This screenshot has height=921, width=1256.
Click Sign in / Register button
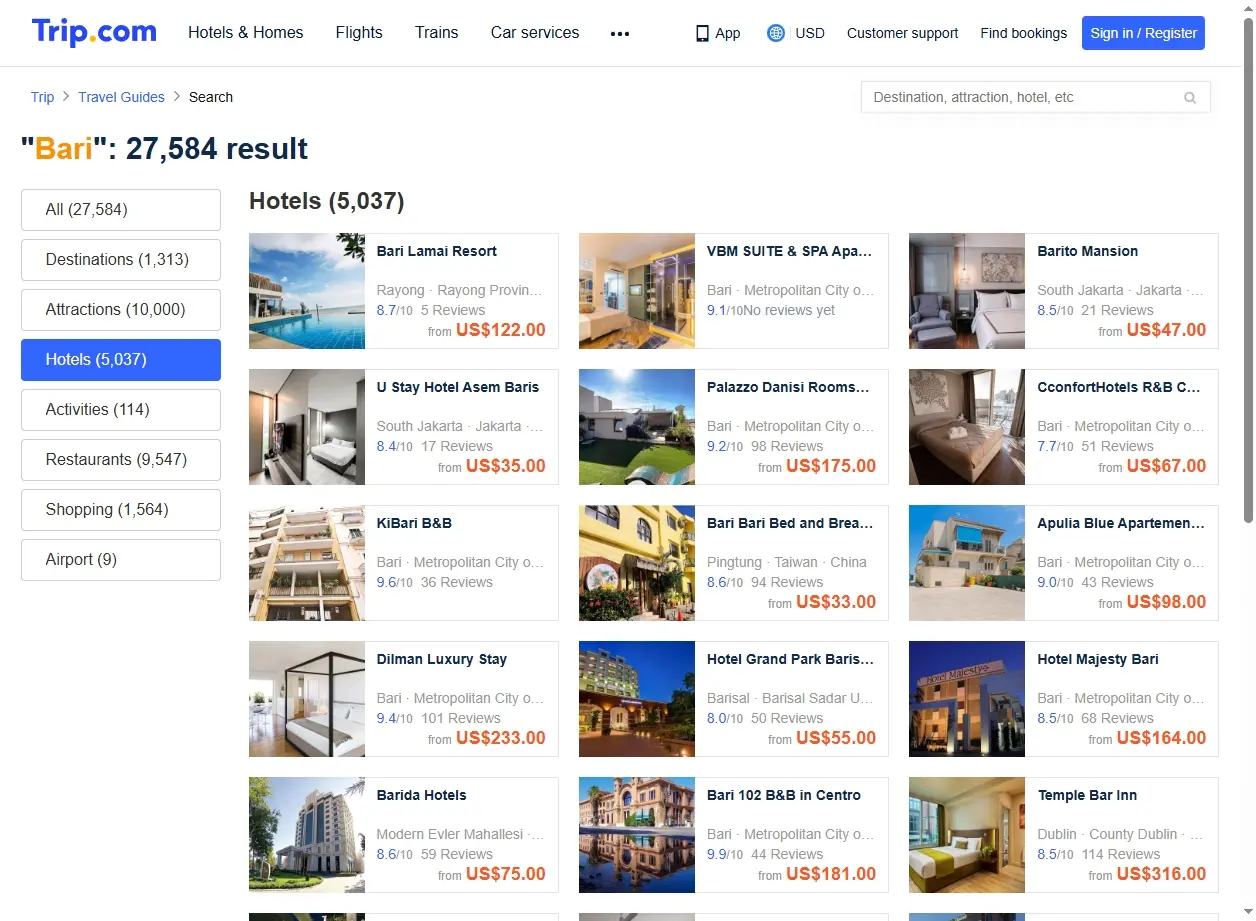click(x=1143, y=33)
